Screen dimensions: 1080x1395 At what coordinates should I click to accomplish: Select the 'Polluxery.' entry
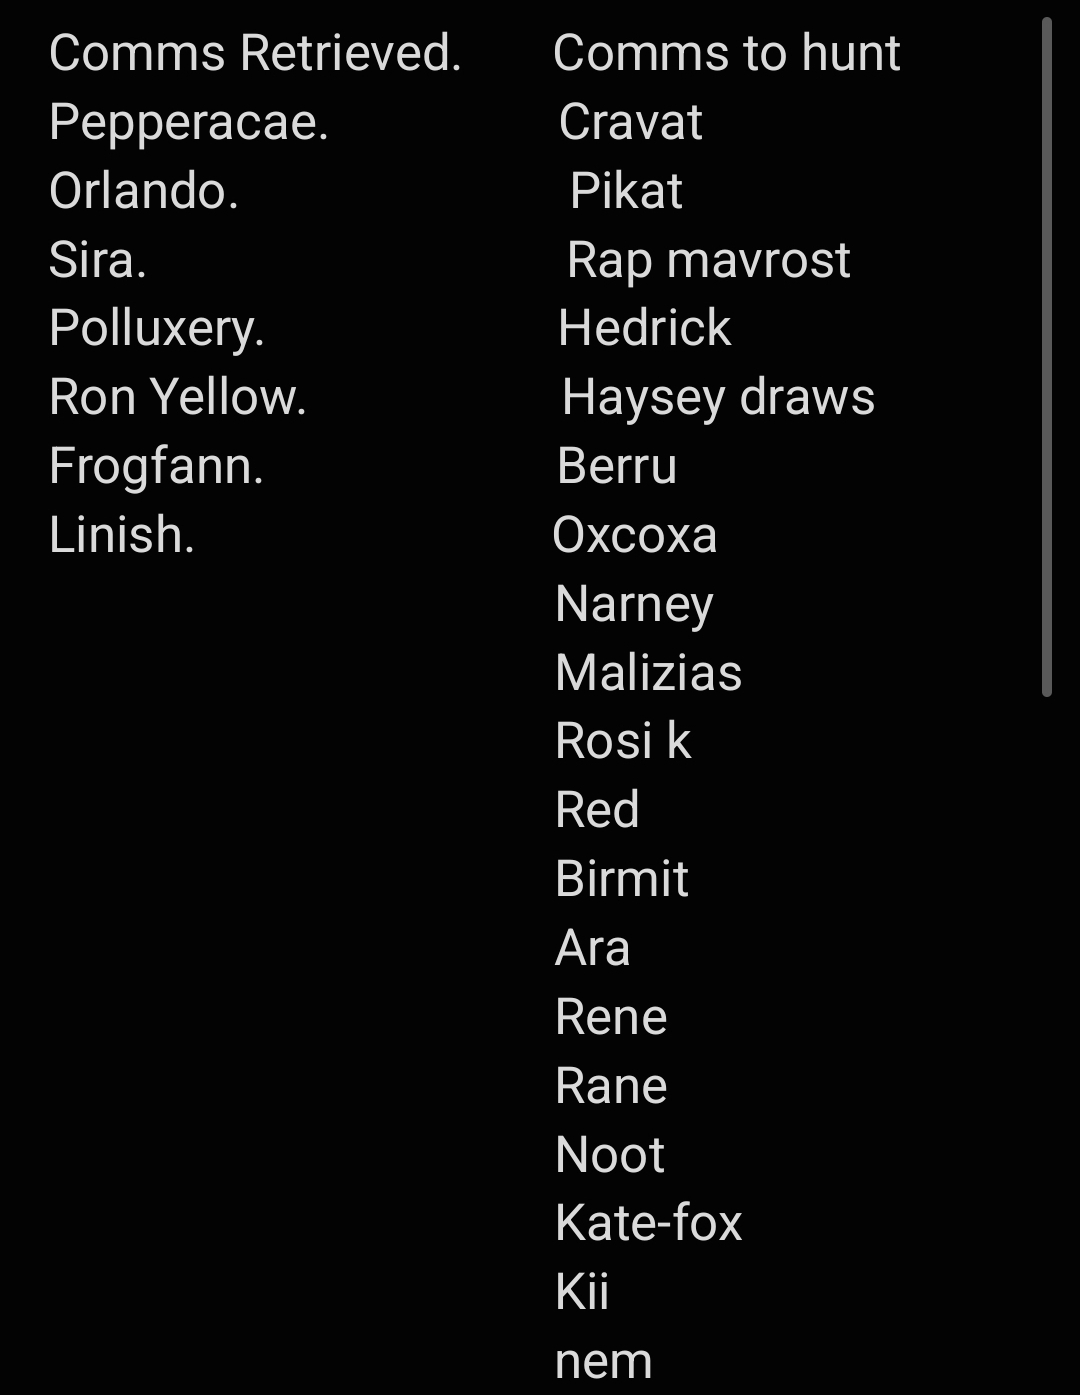coord(157,328)
